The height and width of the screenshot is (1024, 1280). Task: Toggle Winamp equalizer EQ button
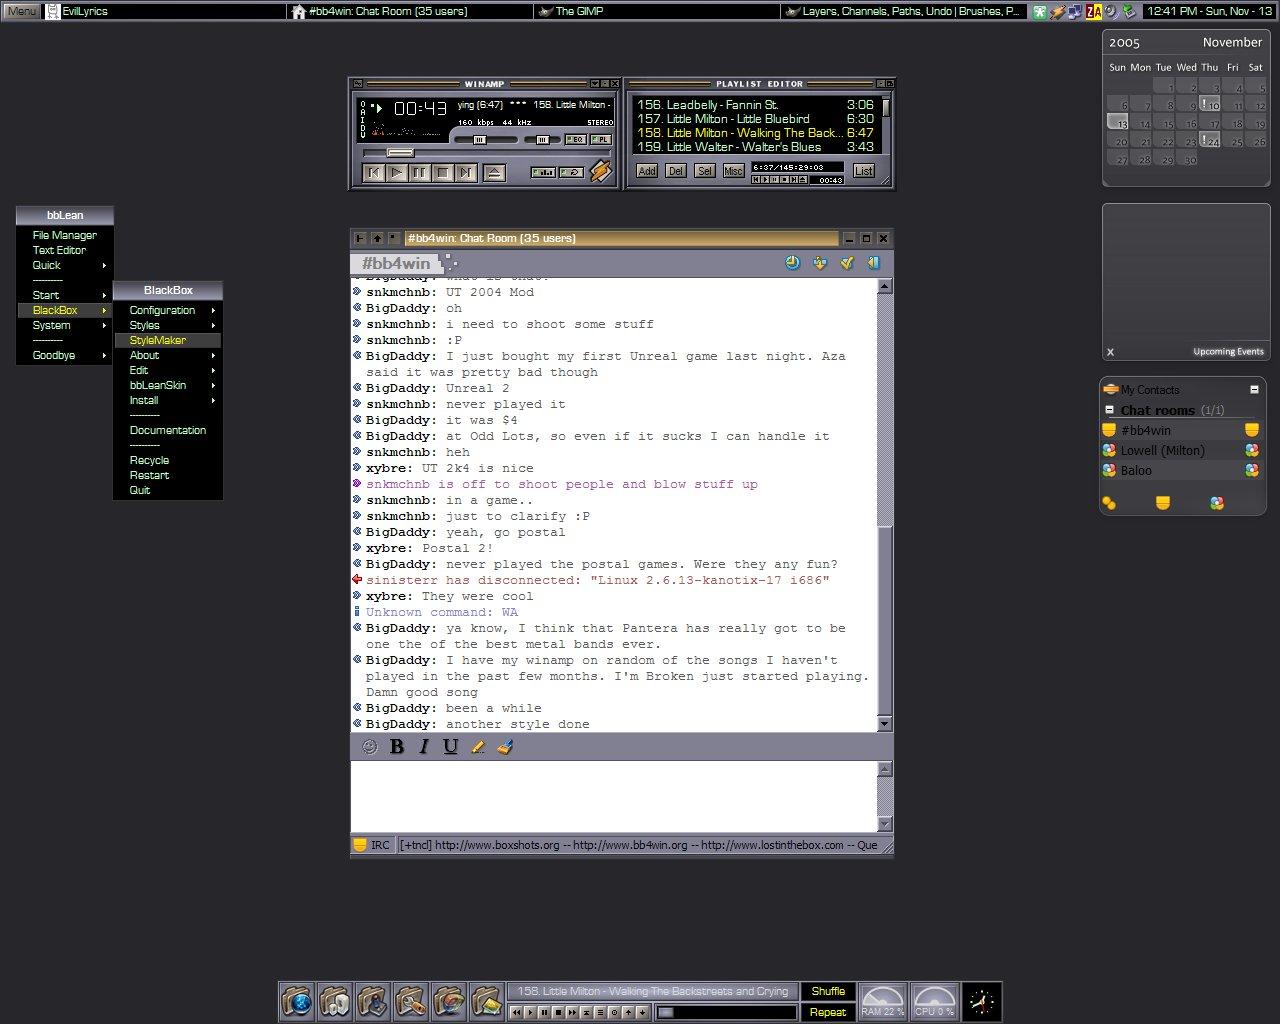coord(576,140)
